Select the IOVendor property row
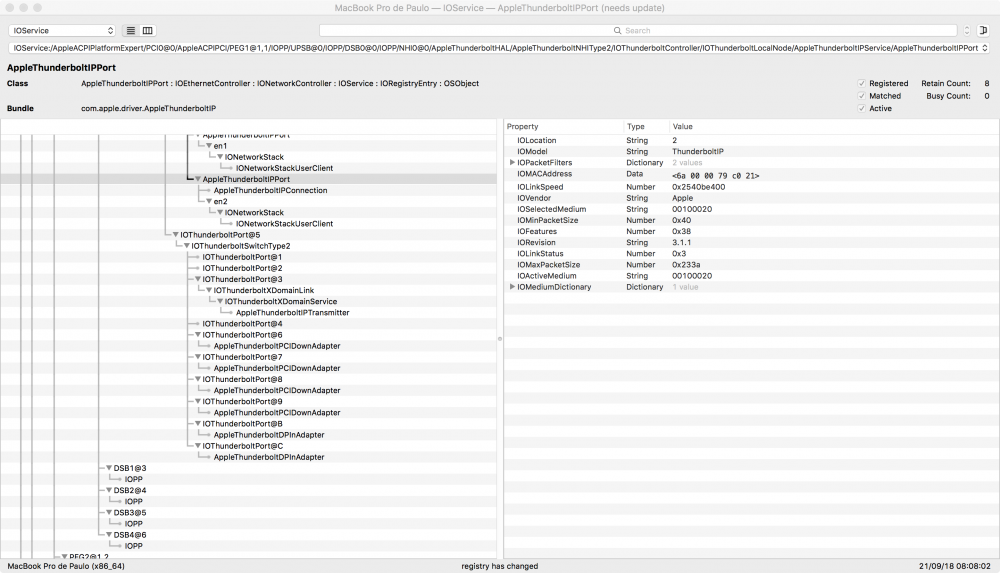The height and width of the screenshot is (573, 1000). point(751,198)
